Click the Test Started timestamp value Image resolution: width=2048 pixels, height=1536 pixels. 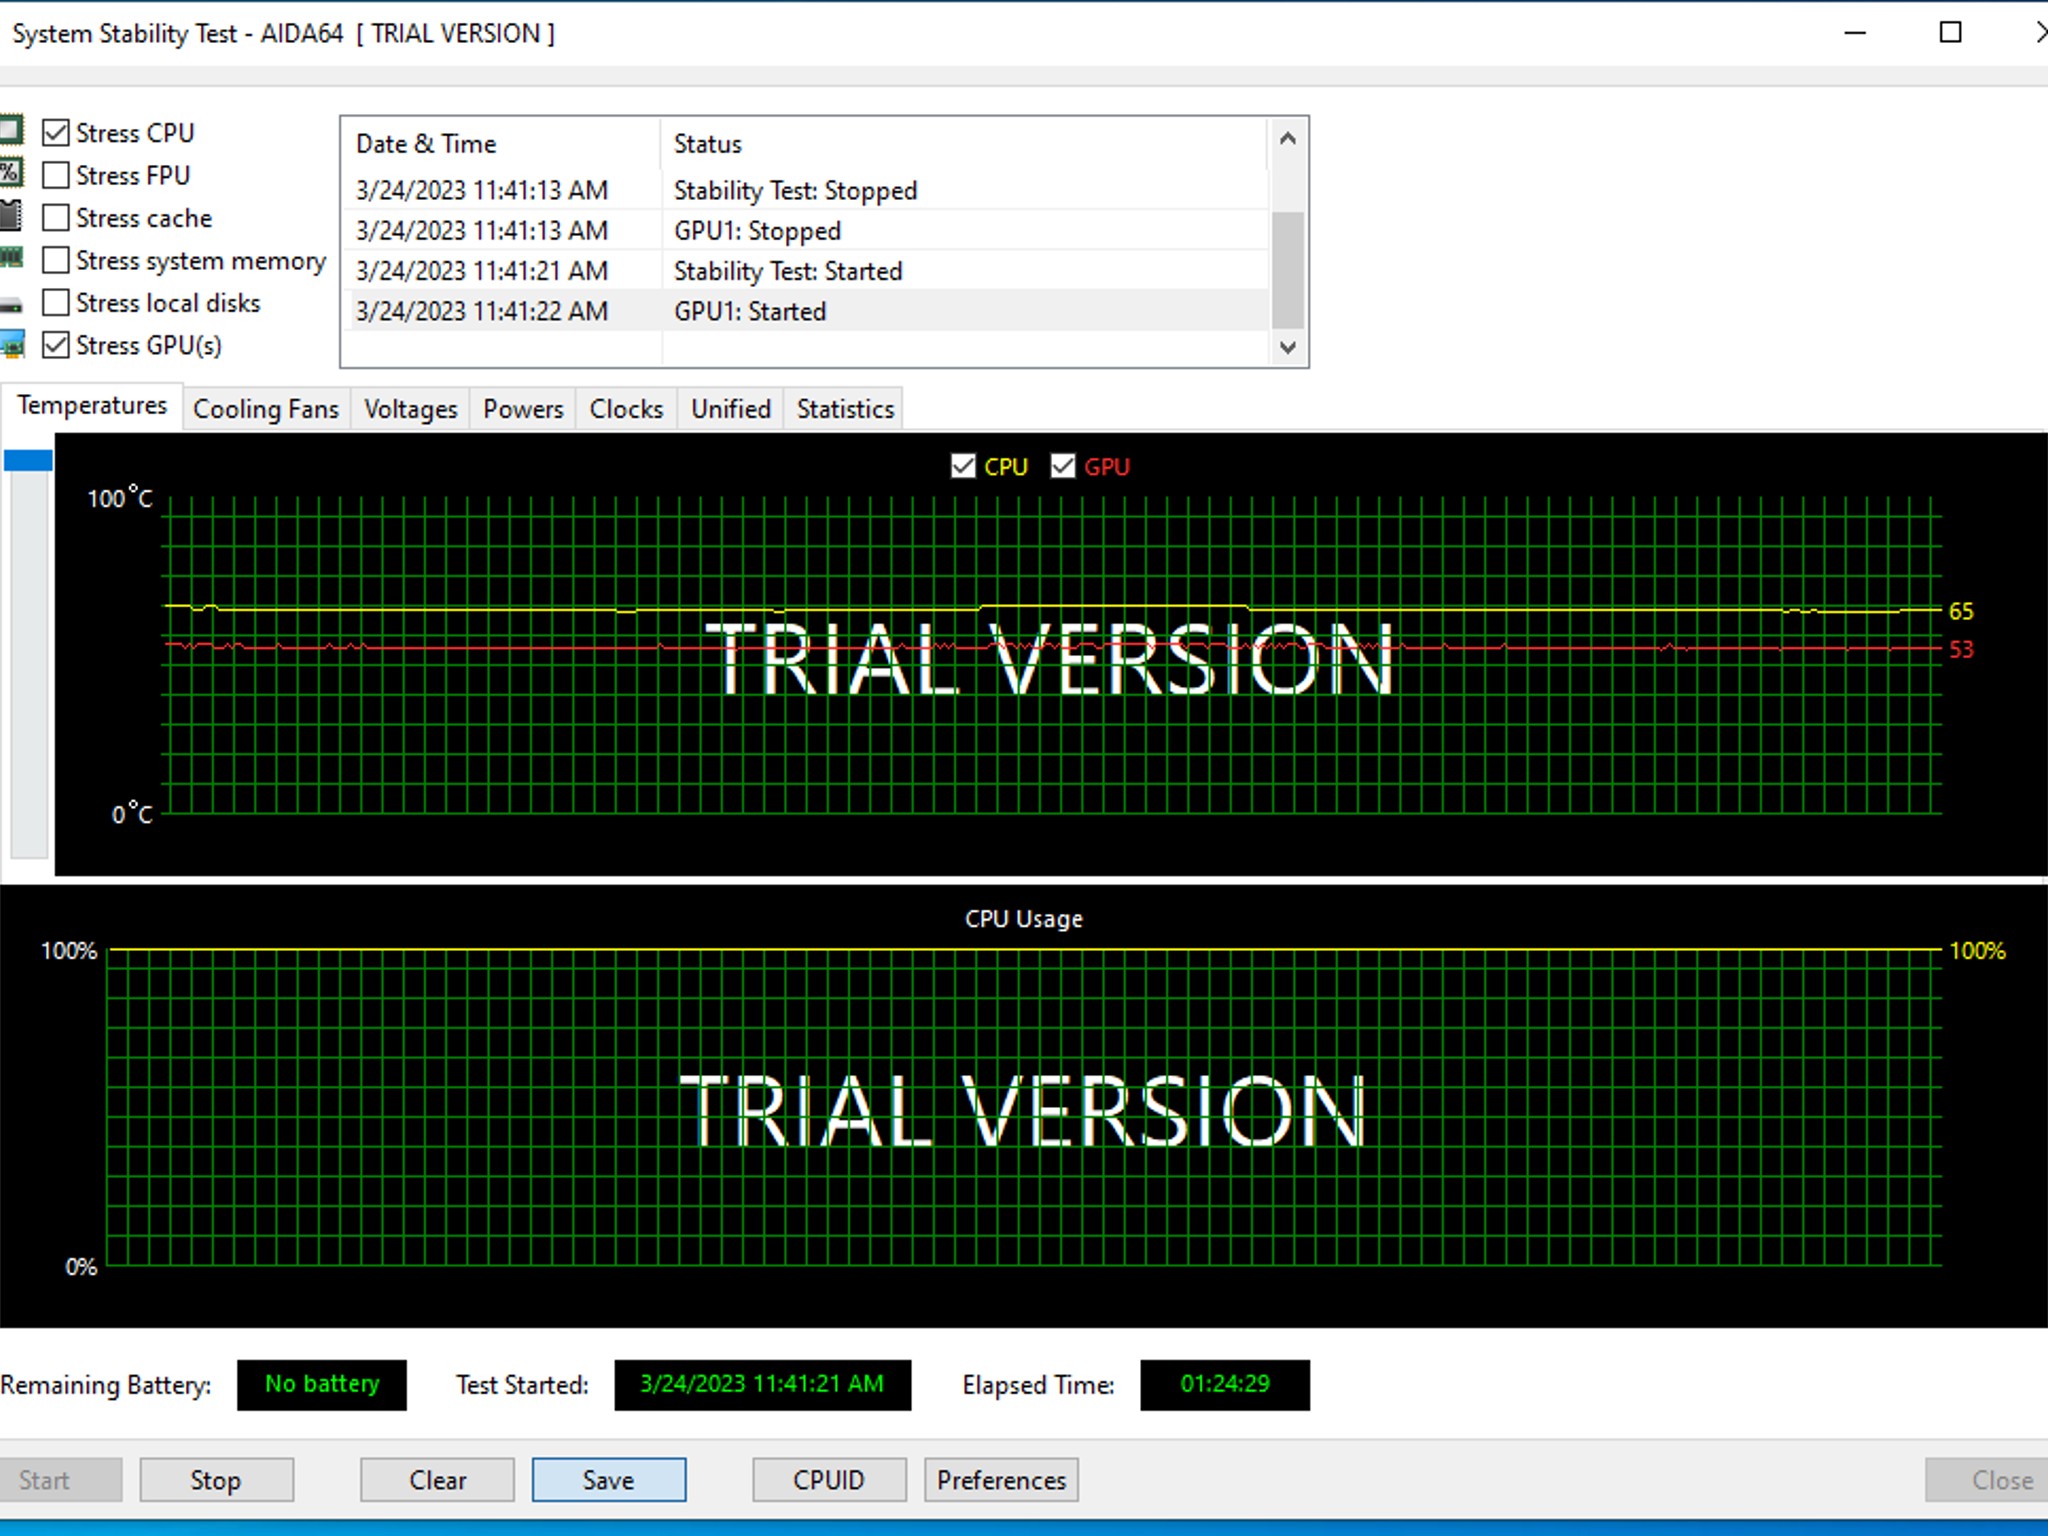pos(762,1385)
